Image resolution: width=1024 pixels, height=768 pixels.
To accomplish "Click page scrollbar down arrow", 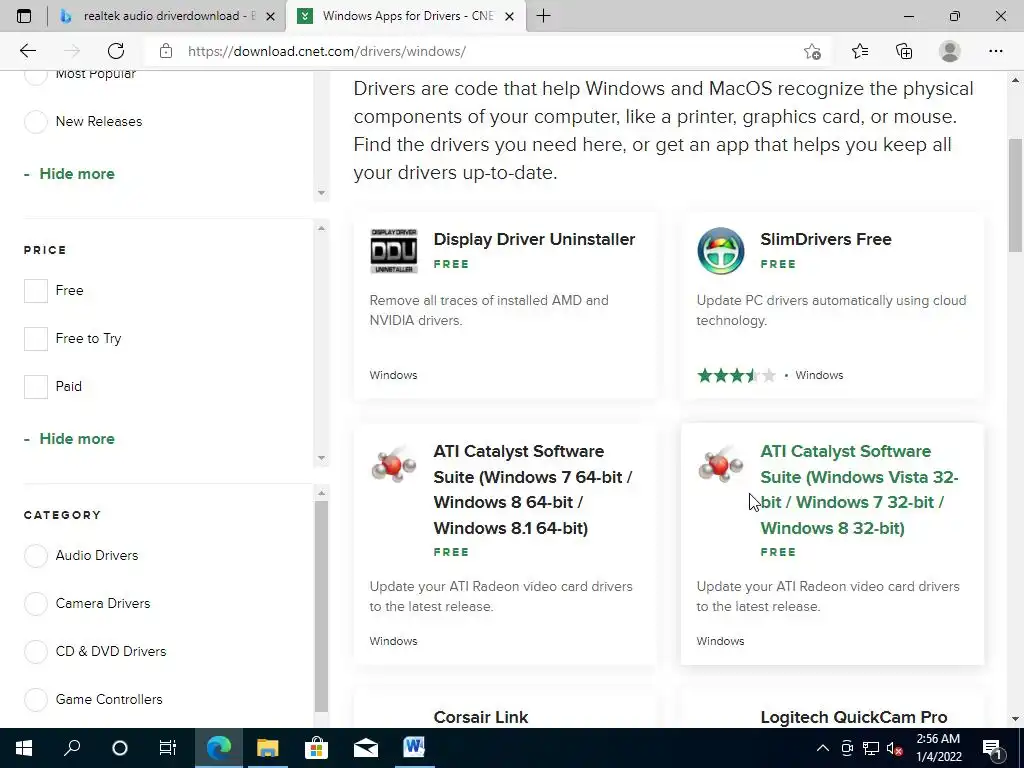I will click(x=1015, y=720).
